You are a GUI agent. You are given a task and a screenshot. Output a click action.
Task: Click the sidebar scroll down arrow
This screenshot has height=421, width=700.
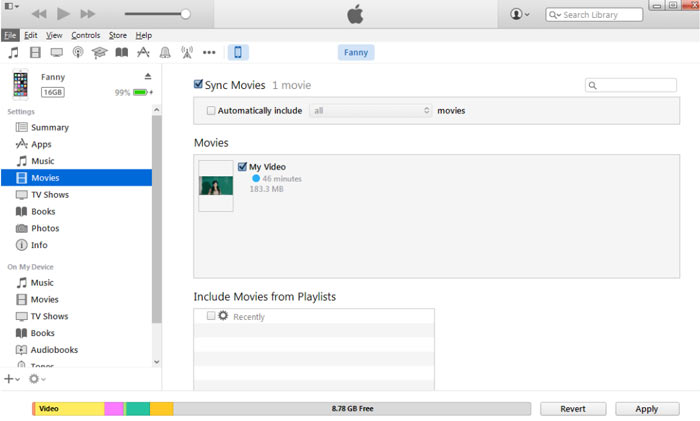click(156, 362)
